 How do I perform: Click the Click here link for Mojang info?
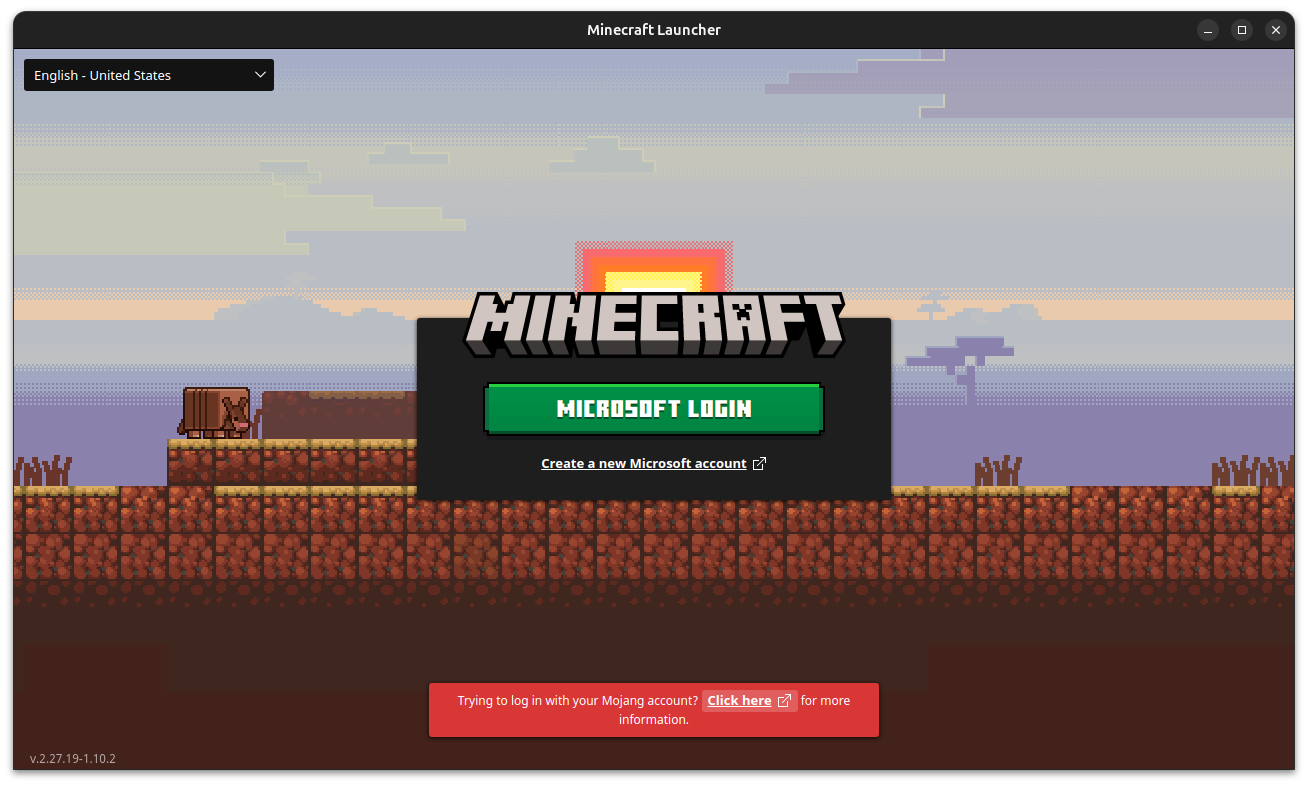(739, 700)
